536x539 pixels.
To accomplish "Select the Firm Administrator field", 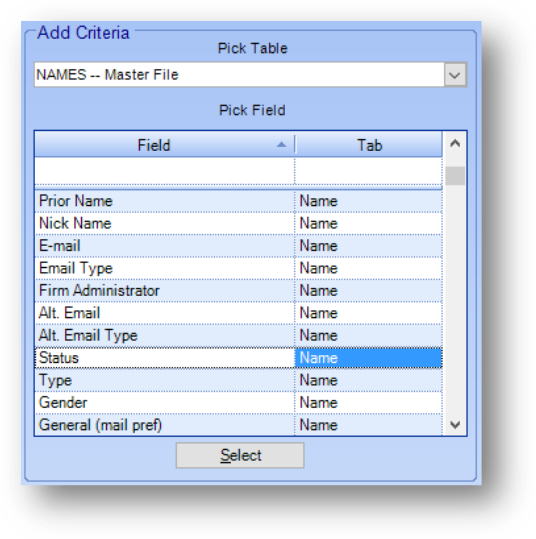I will (x=238, y=290).
